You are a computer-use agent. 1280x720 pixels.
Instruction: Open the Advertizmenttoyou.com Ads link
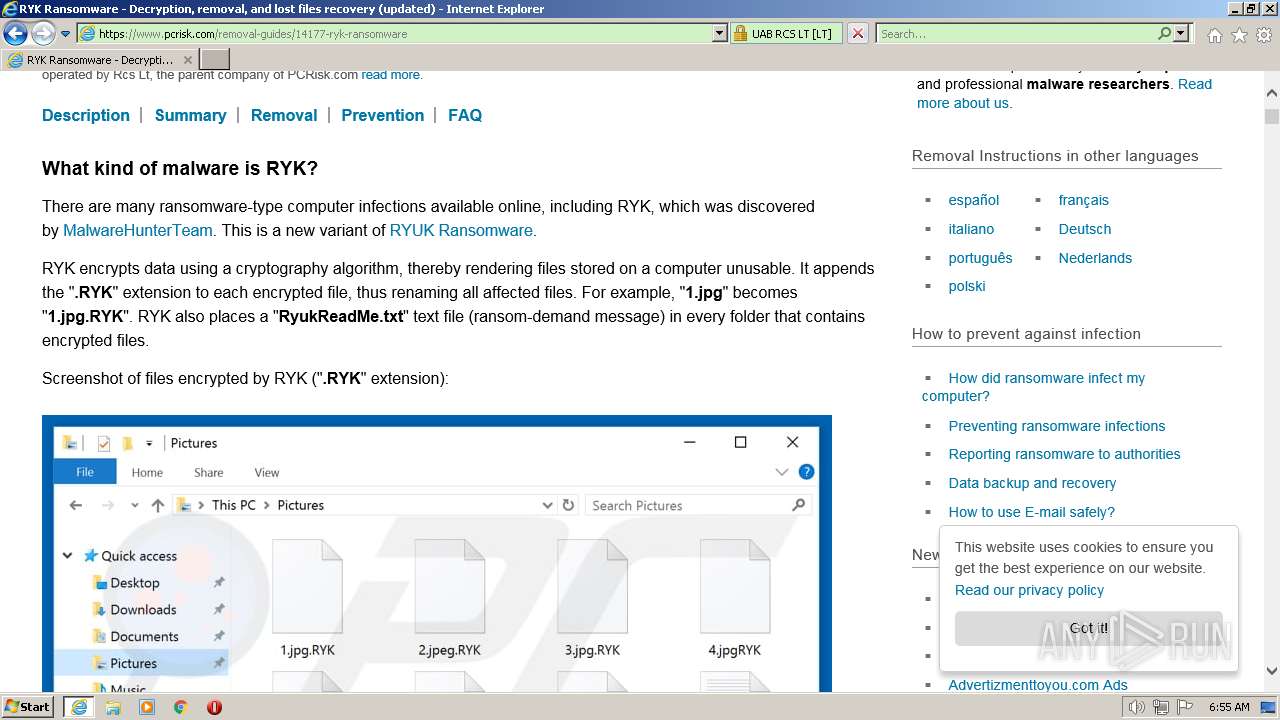click(x=1038, y=685)
